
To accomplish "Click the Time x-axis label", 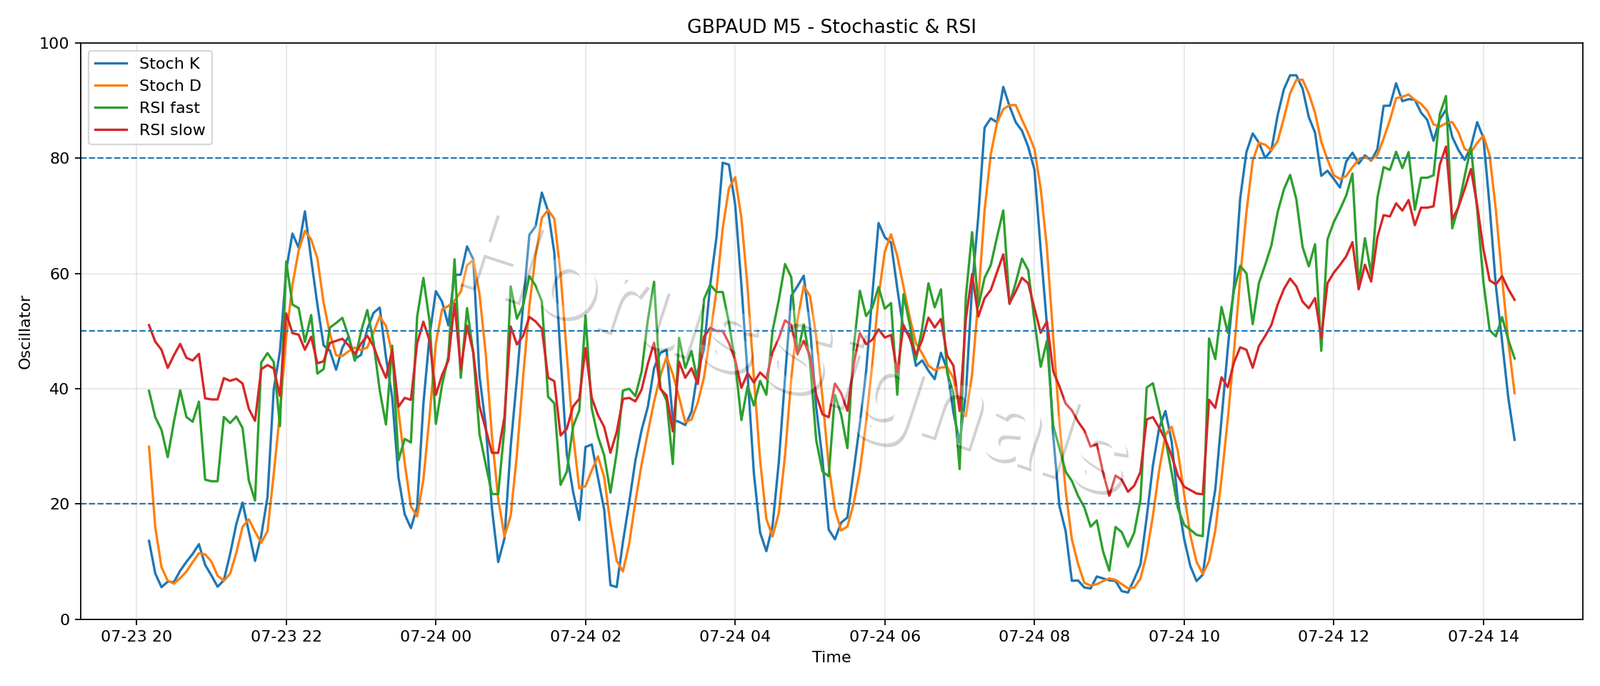I will click(831, 657).
